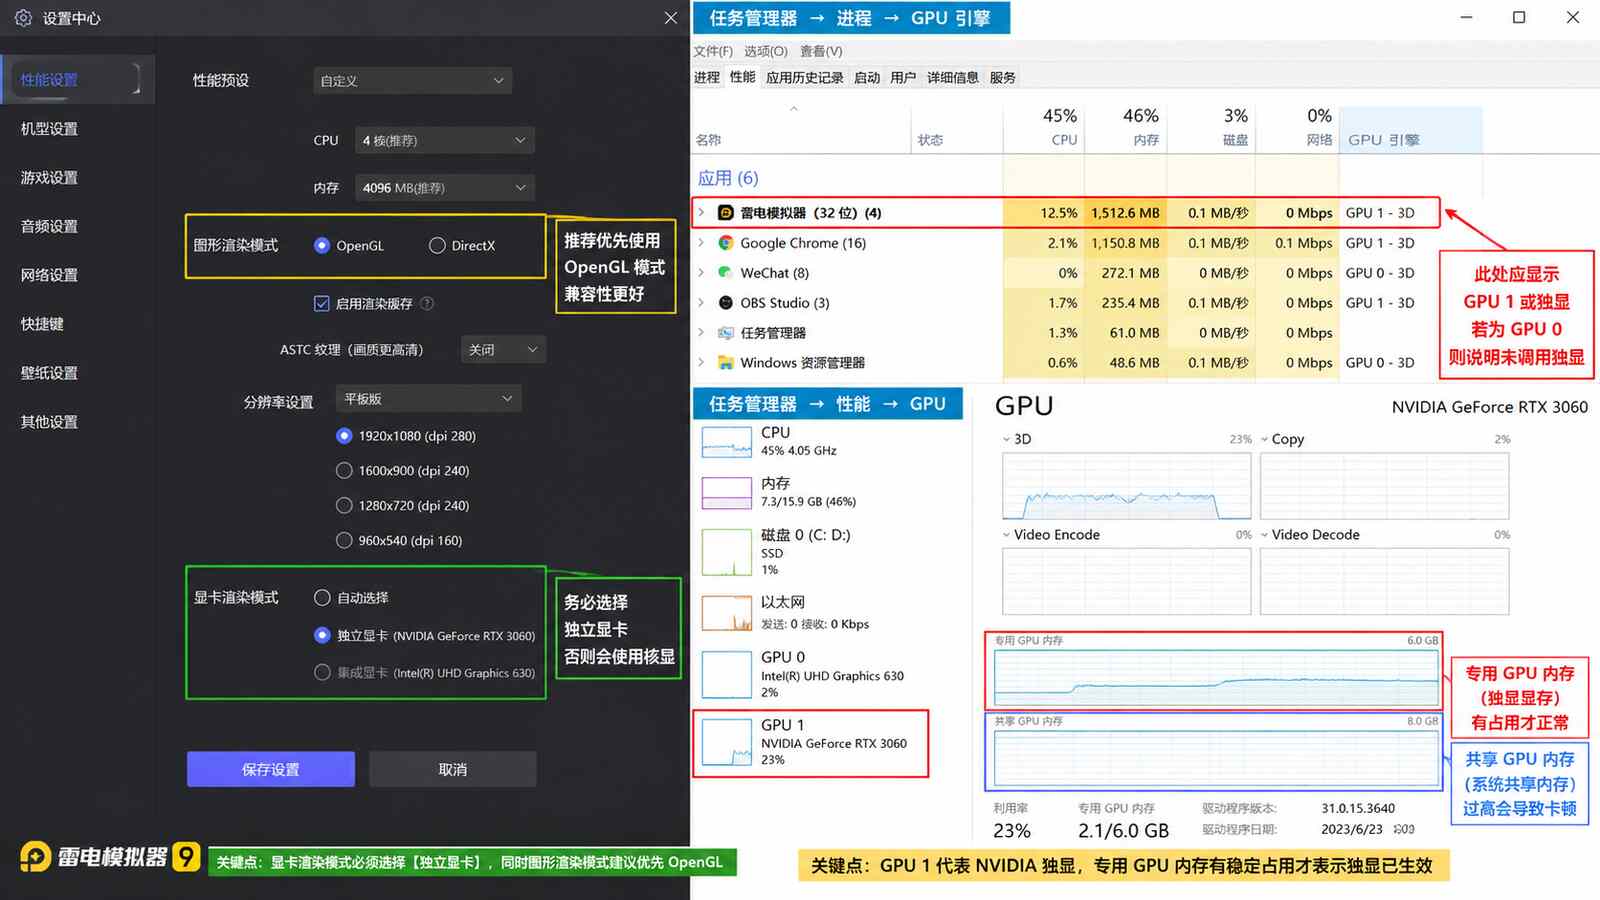Screen dimensions: 1600x900
Task: Expand the Google Chrome process row
Action: coord(701,243)
